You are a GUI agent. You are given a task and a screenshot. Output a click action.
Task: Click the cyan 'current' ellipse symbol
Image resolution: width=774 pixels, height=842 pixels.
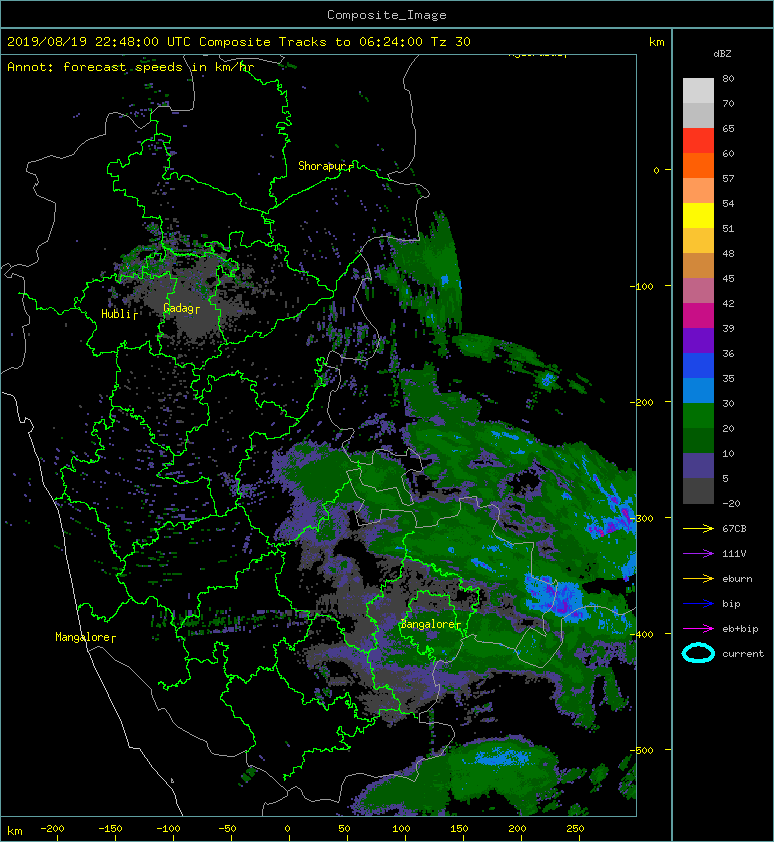tap(698, 653)
